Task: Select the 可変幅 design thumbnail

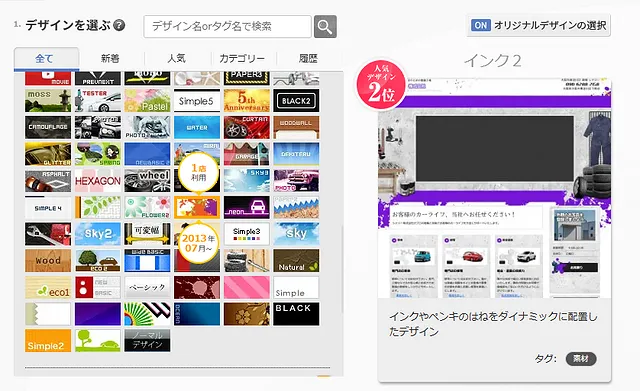Action: [147, 234]
